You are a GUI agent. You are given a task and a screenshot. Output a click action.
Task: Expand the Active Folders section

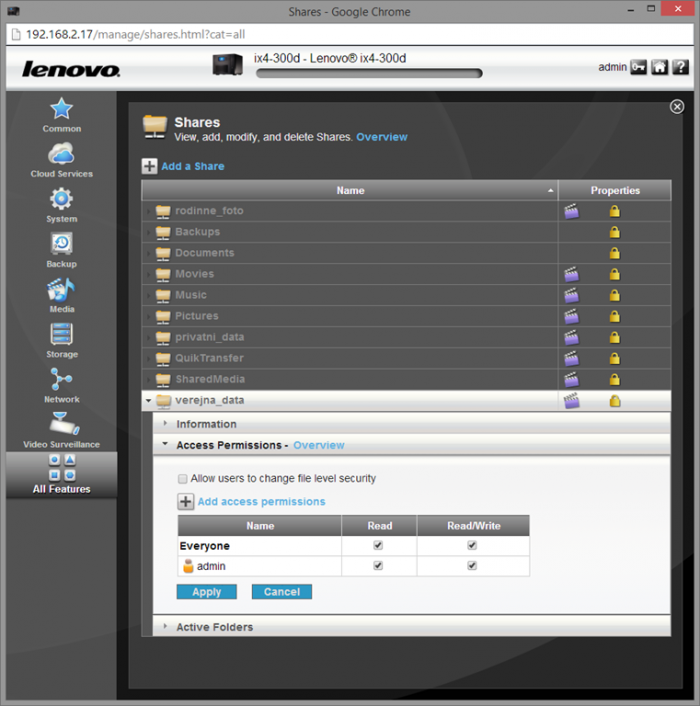[x=214, y=627]
